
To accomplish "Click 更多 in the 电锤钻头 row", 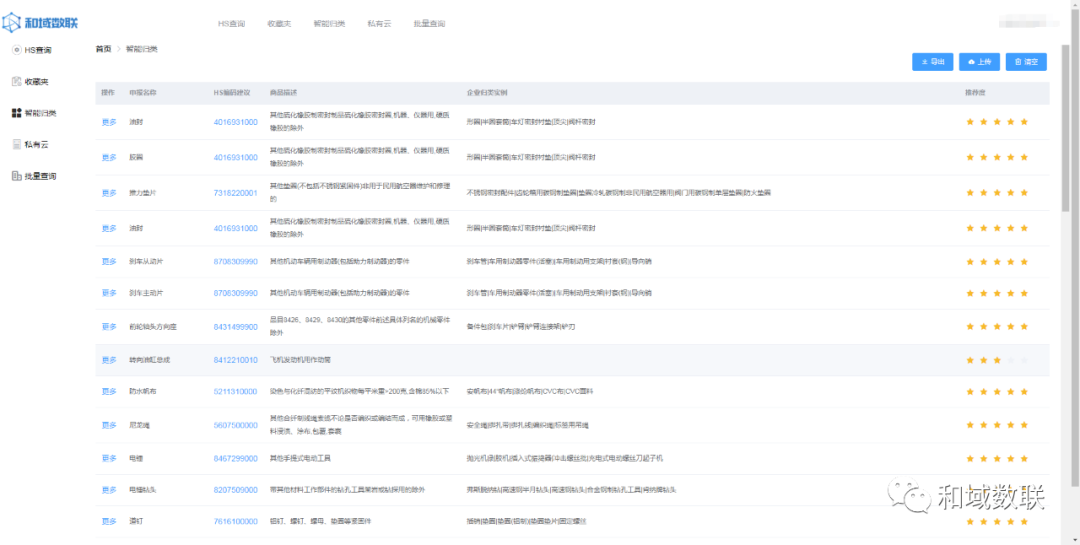I will tap(110, 490).
